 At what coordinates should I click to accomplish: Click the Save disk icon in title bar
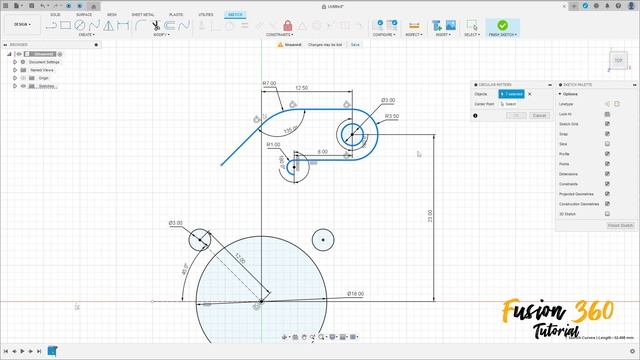(31, 6)
